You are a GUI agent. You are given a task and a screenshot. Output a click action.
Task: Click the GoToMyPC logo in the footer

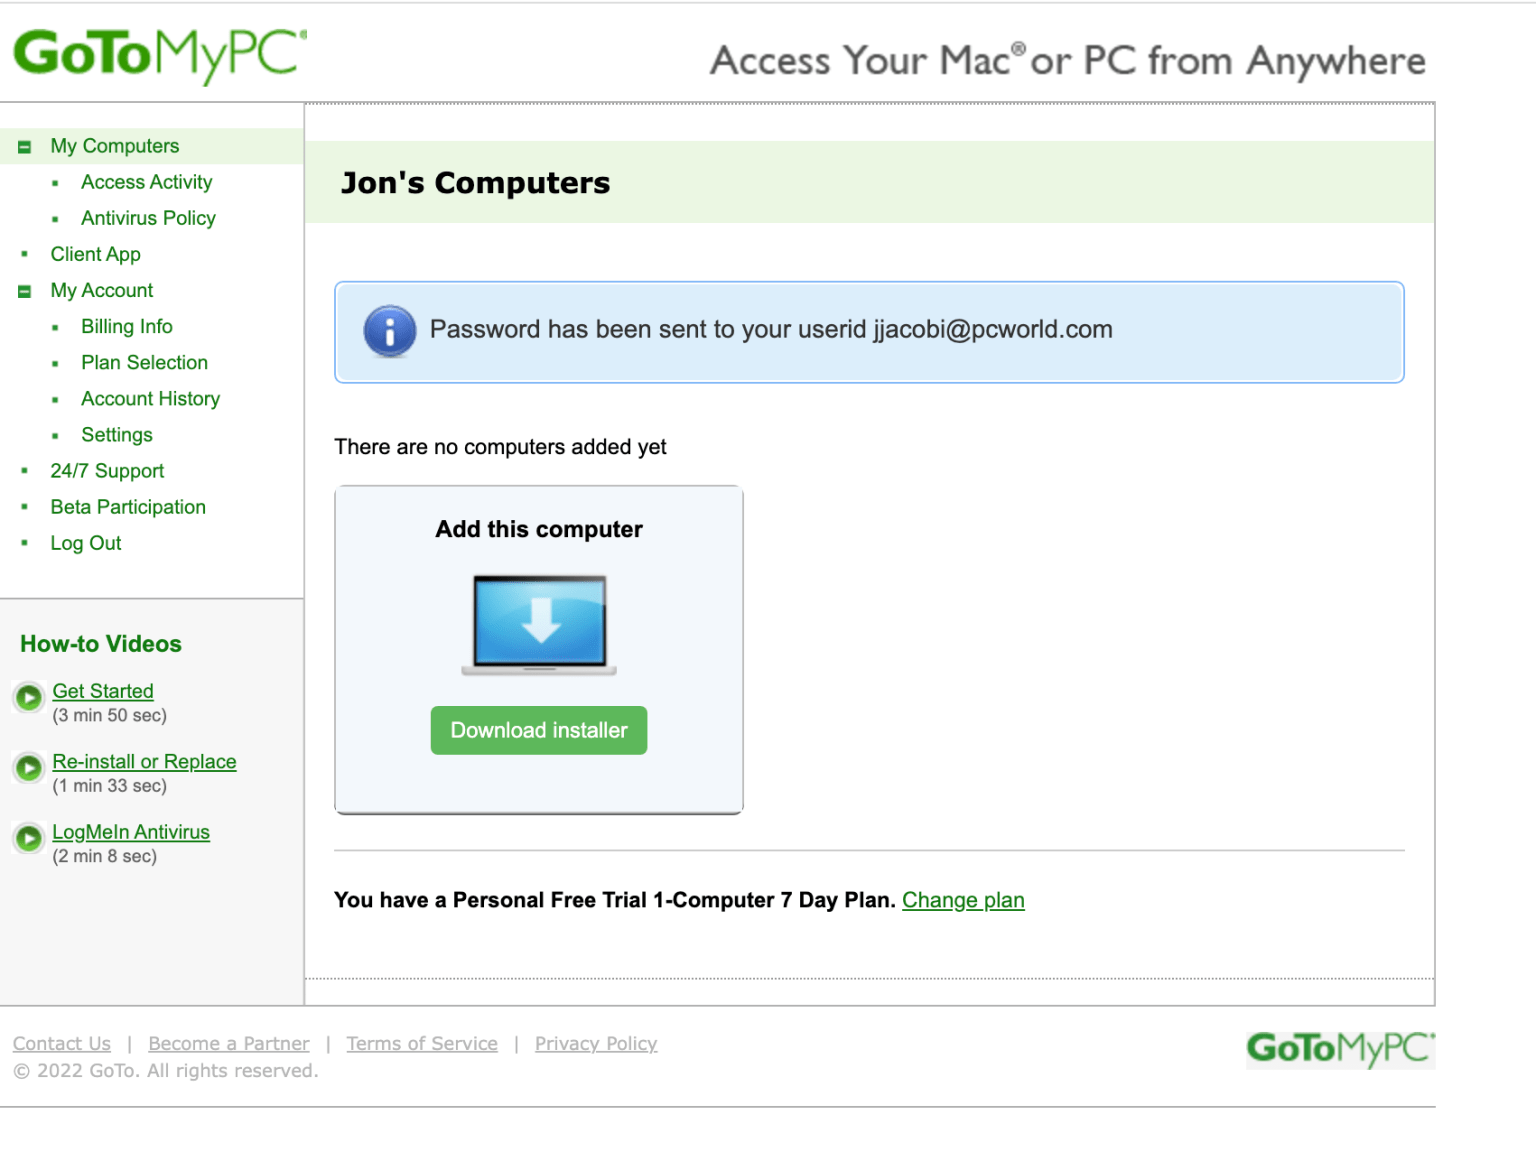pyautogui.click(x=1340, y=1051)
